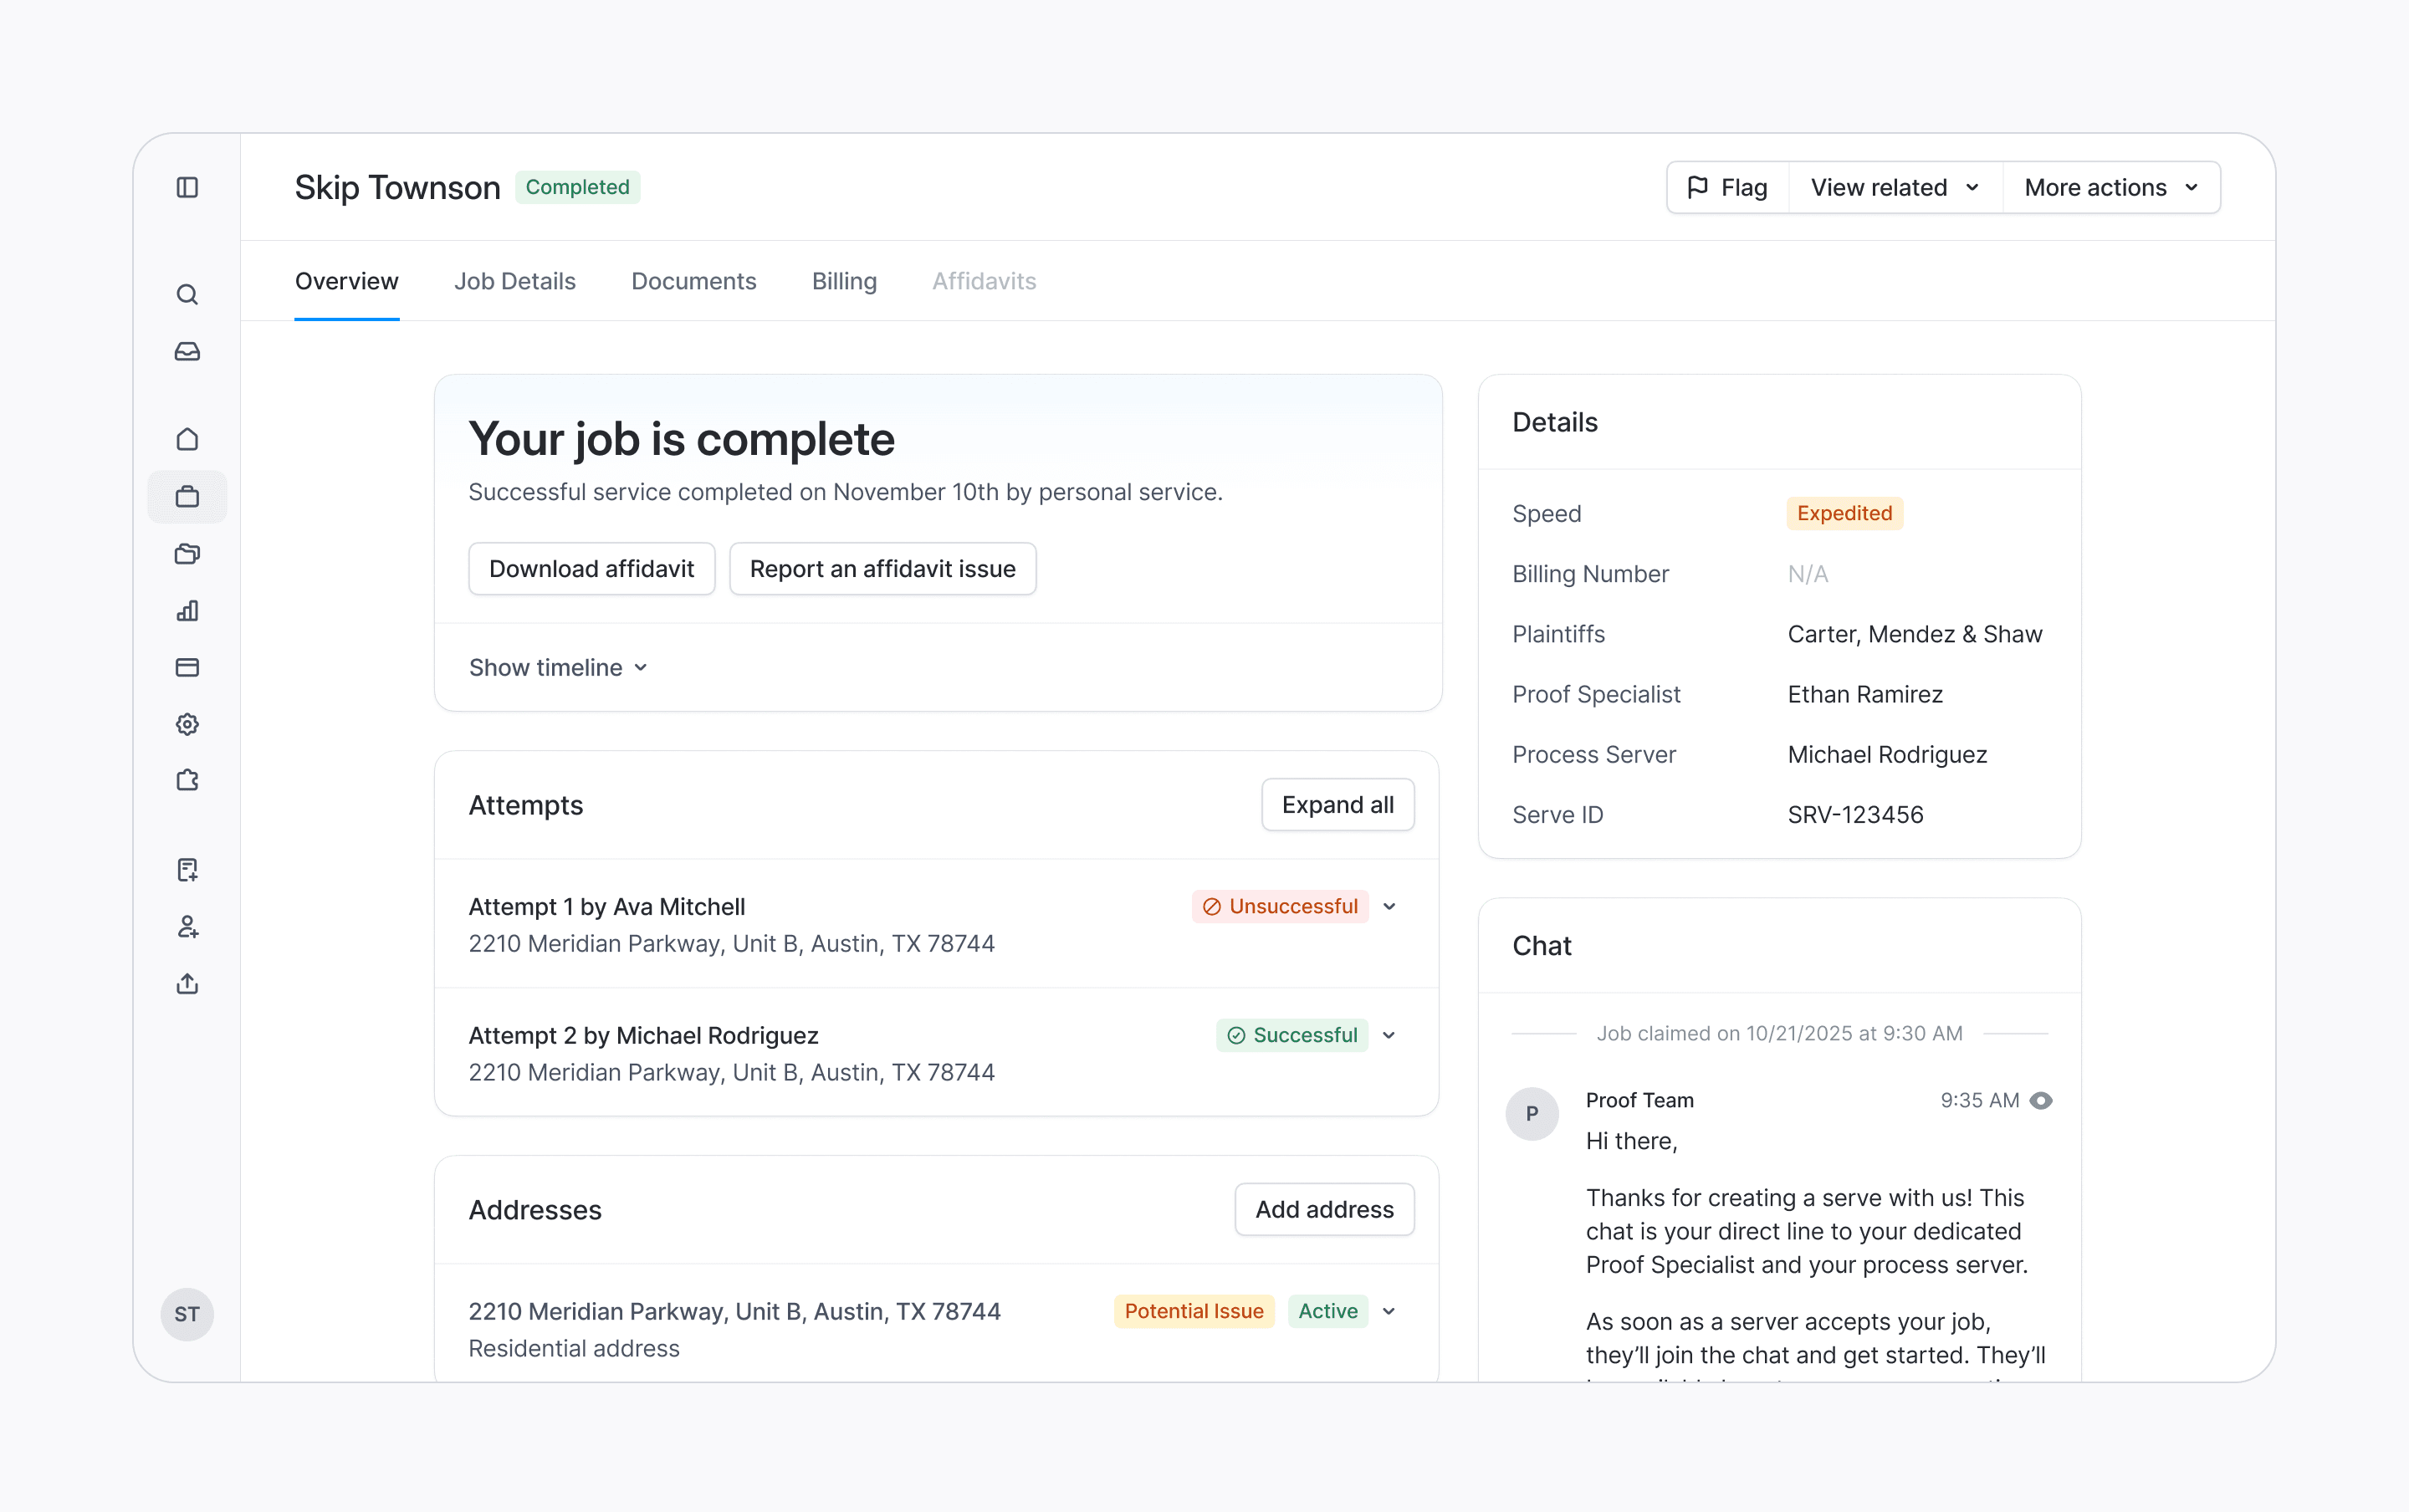The width and height of the screenshot is (2409, 1512).
Task: Open the More actions dropdown
Action: point(2110,187)
